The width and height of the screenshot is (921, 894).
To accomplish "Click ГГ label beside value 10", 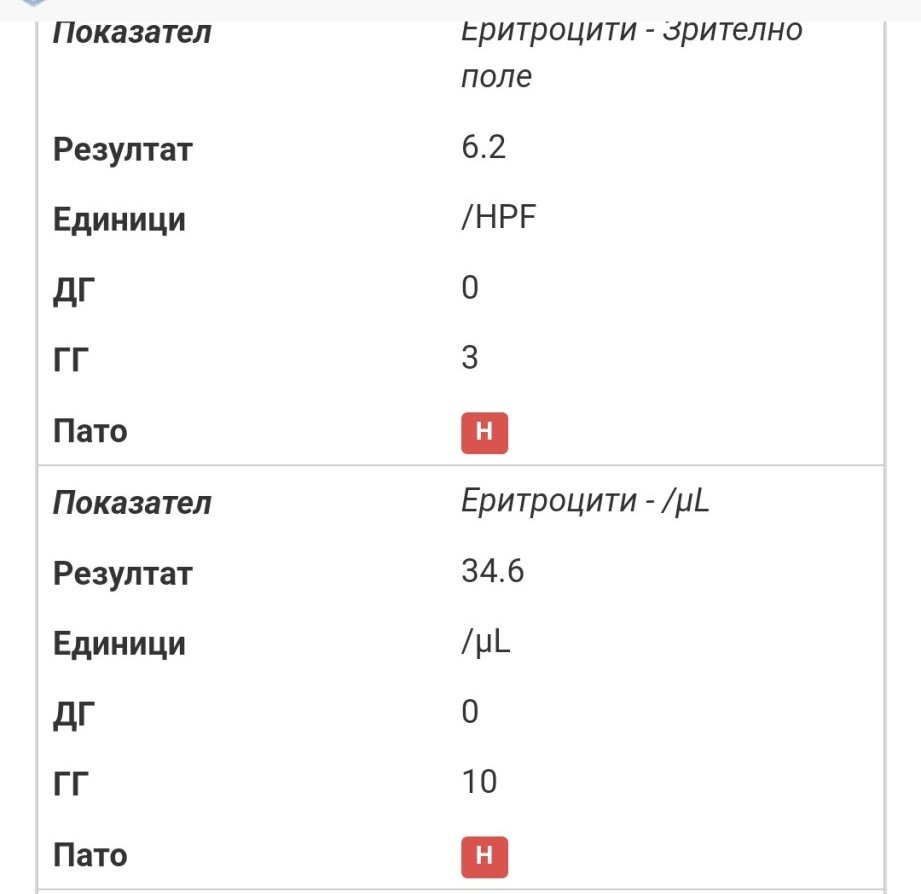I will (x=70, y=782).
